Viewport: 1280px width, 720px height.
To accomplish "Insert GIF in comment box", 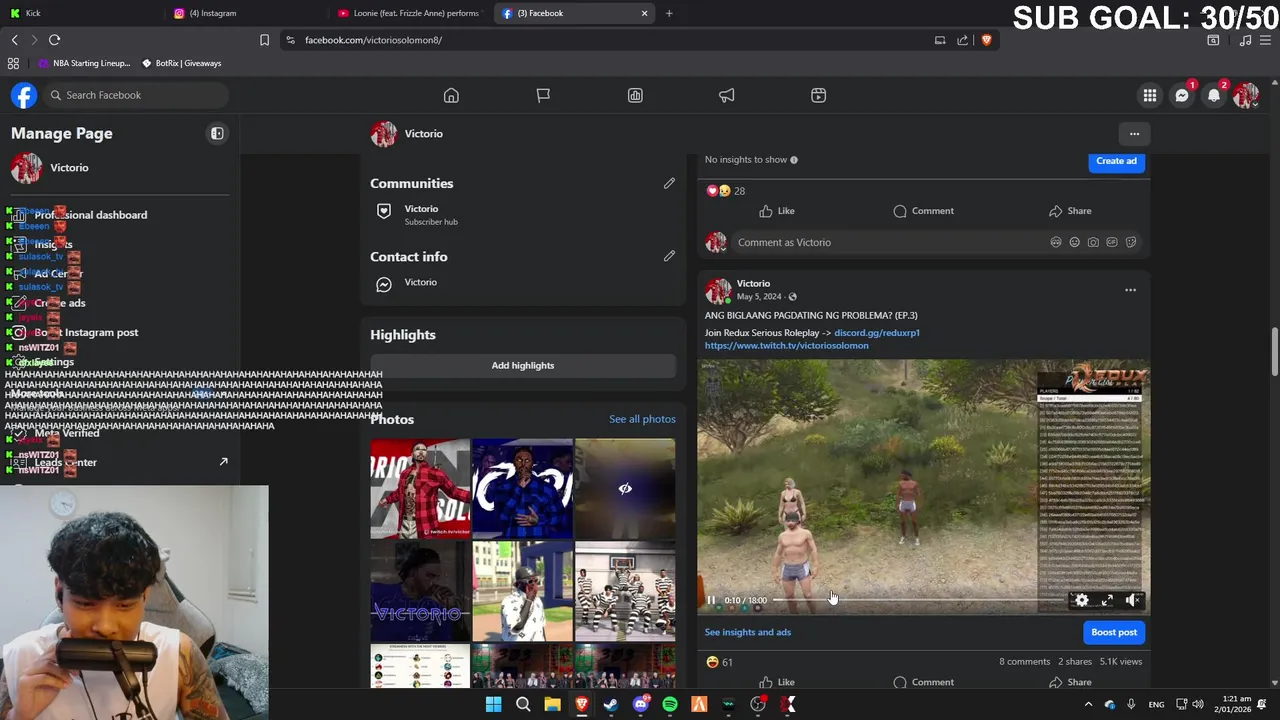I will [1112, 242].
